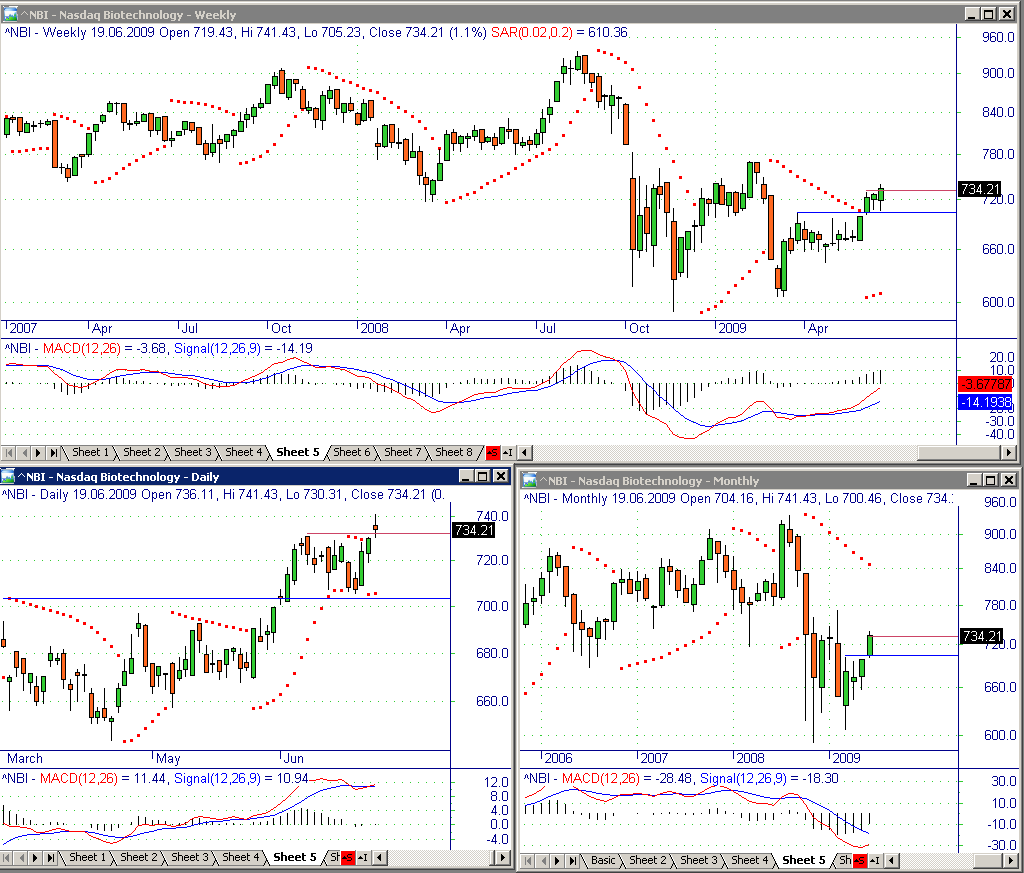The height and width of the screenshot is (873, 1024).
Task: Go to first sheet in Weekly window
Action: click(8, 452)
